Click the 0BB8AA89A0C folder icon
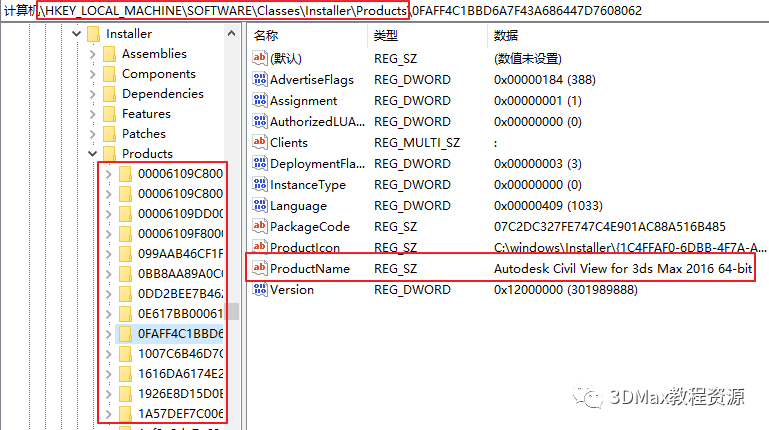The image size is (769, 430). tap(126, 274)
